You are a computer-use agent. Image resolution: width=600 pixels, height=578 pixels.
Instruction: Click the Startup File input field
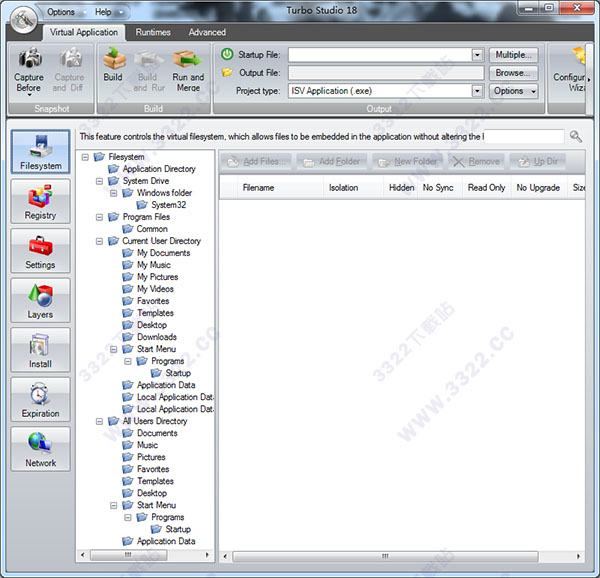click(x=380, y=55)
